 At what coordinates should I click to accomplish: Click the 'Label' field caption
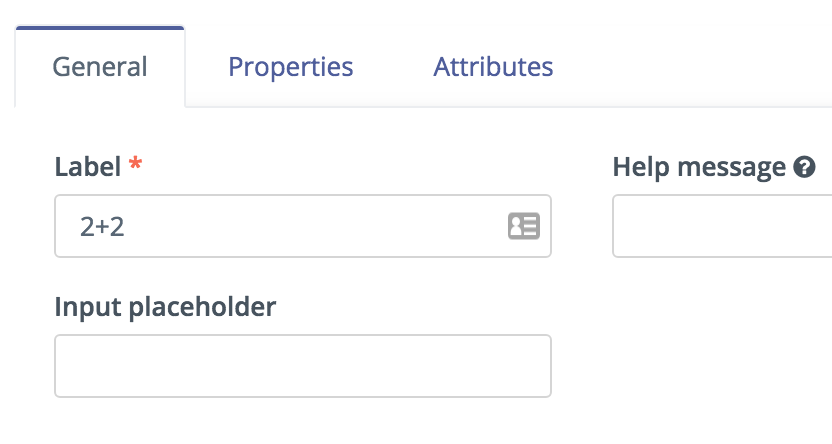[88, 167]
